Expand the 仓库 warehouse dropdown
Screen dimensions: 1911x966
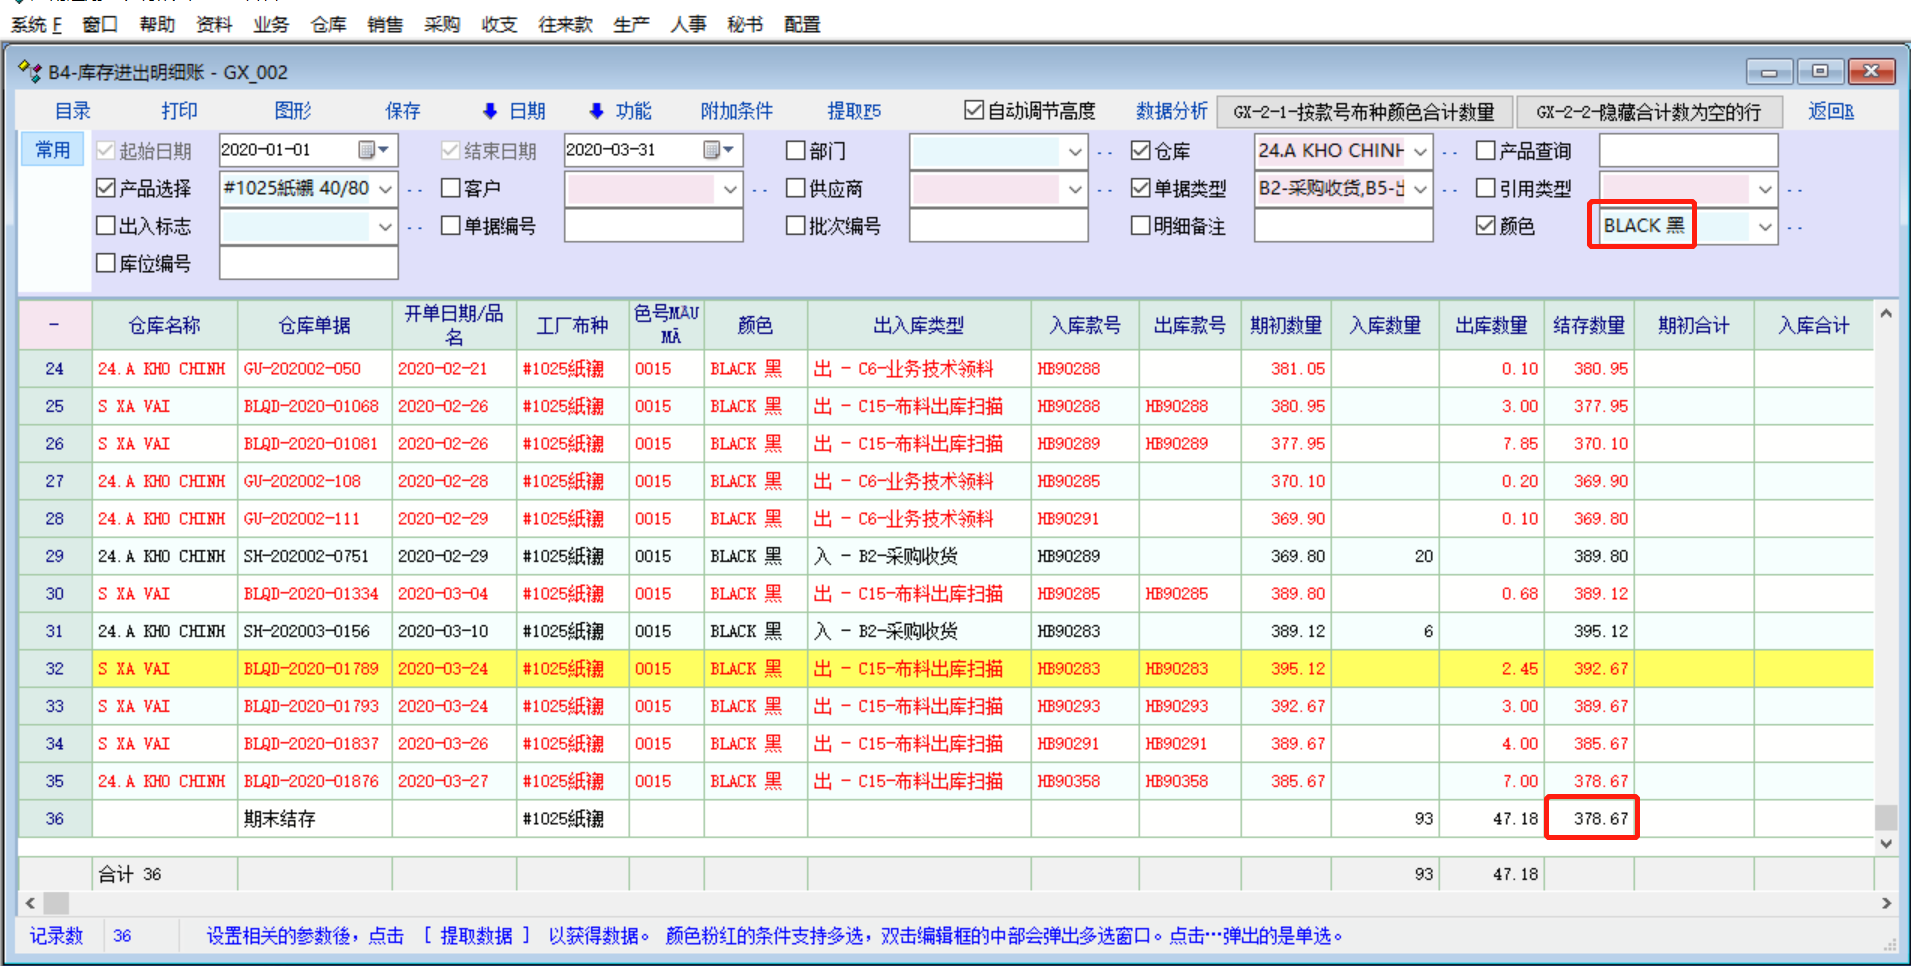pyautogui.click(x=1420, y=151)
